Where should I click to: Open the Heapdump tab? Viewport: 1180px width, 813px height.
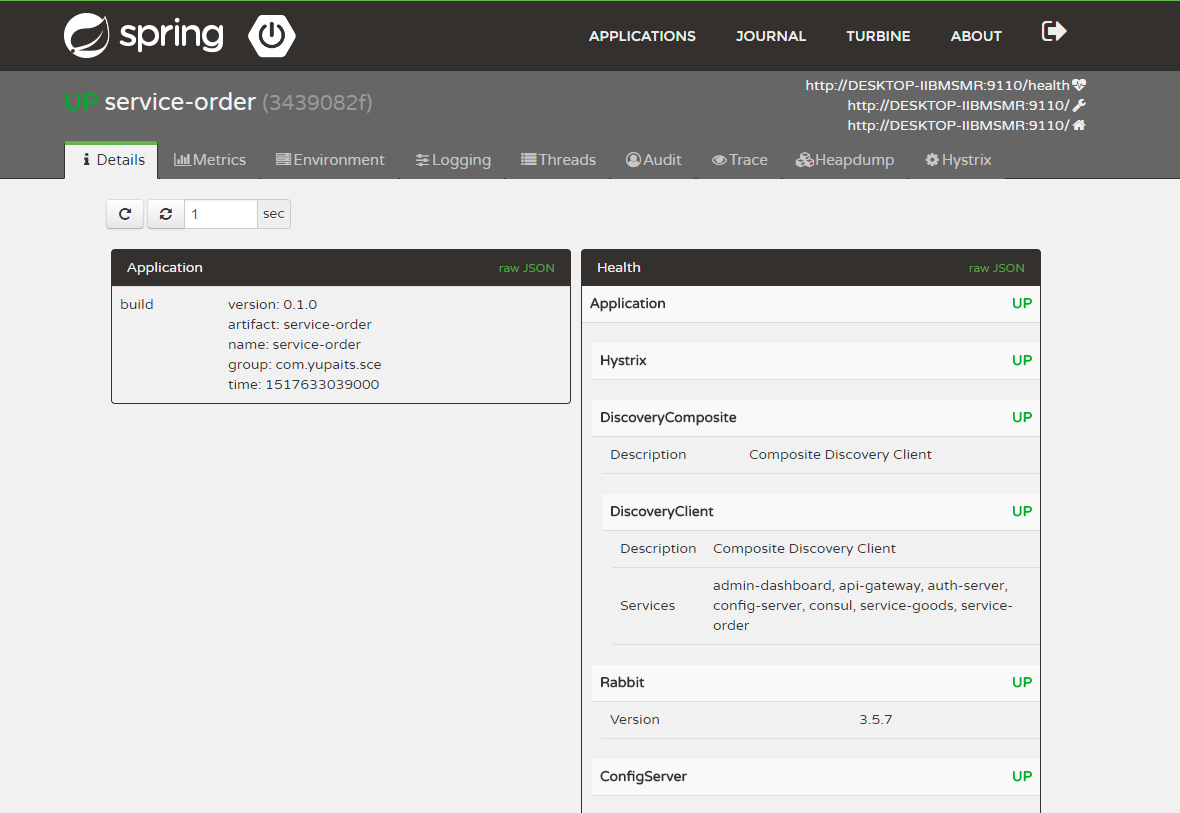pos(845,160)
